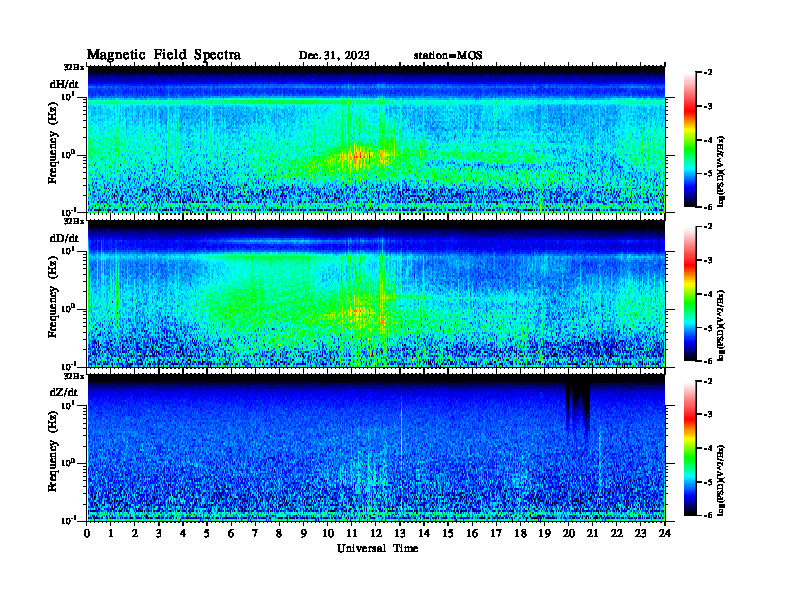Click hour 13 on the Universal Time axis
792x612 pixels.
click(x=400, y=534)
